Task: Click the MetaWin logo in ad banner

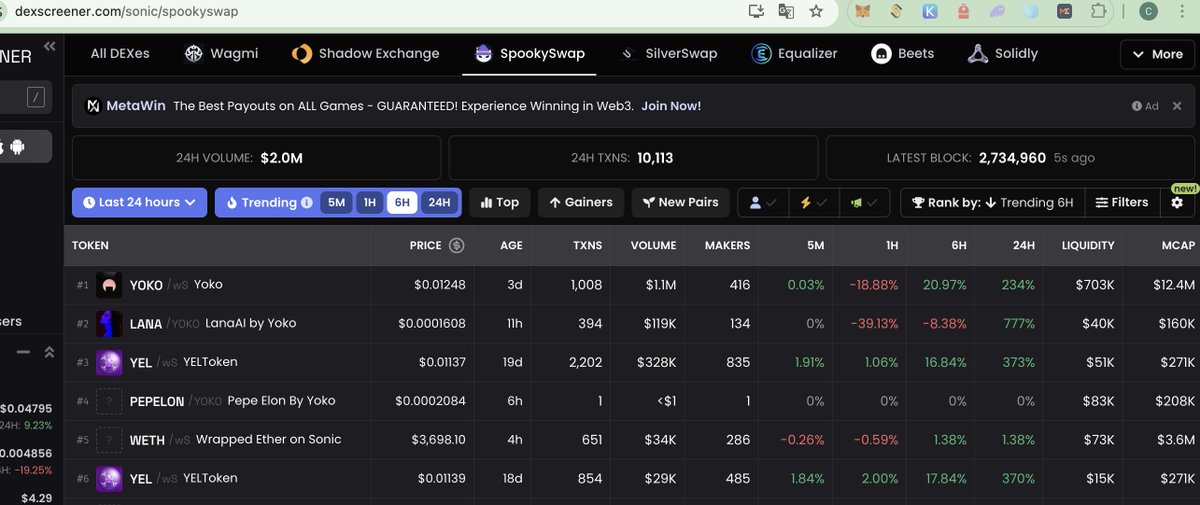Action: pos(94,106)
